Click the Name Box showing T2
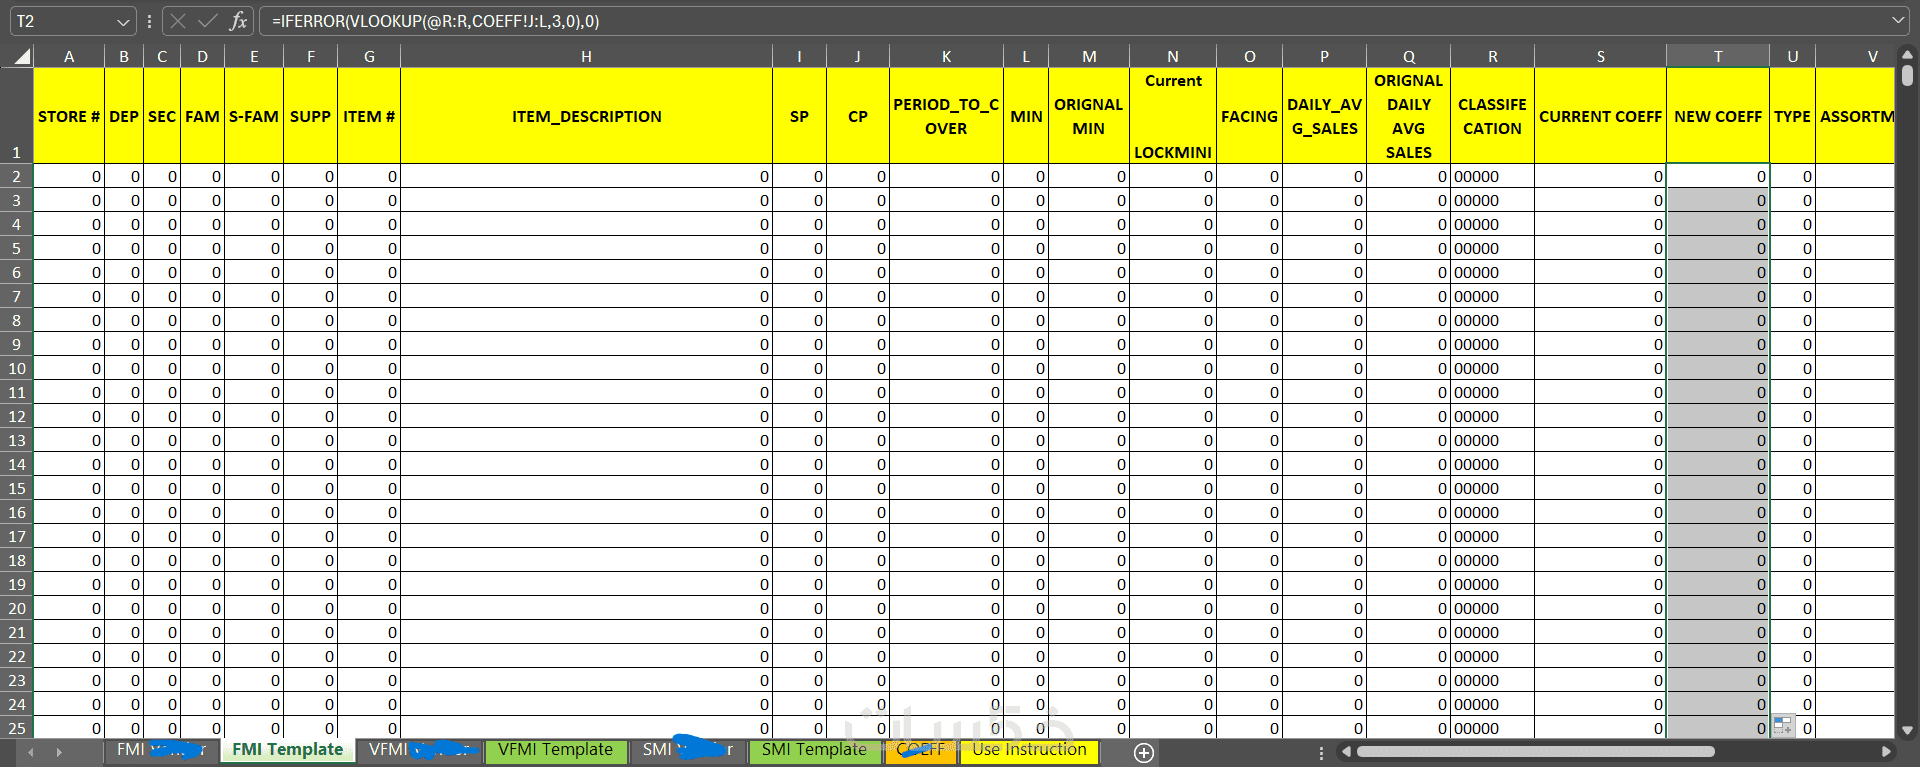Viewport: 1920px width, 767px height. 62,21
